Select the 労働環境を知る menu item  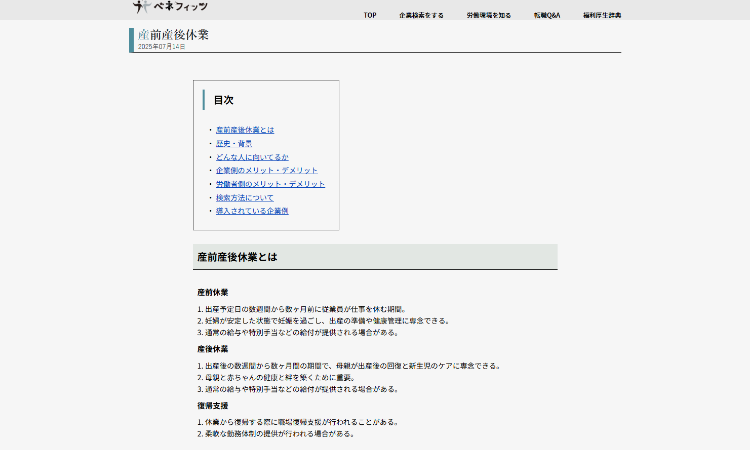[x=488, y=15]
